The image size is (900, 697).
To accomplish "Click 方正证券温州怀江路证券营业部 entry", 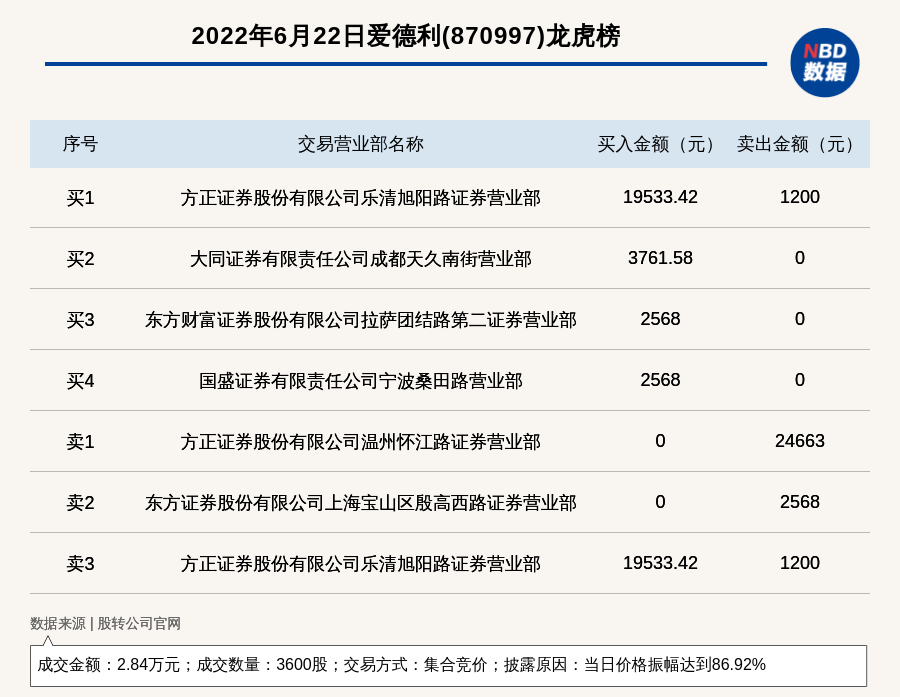I will tap(360, 442).
